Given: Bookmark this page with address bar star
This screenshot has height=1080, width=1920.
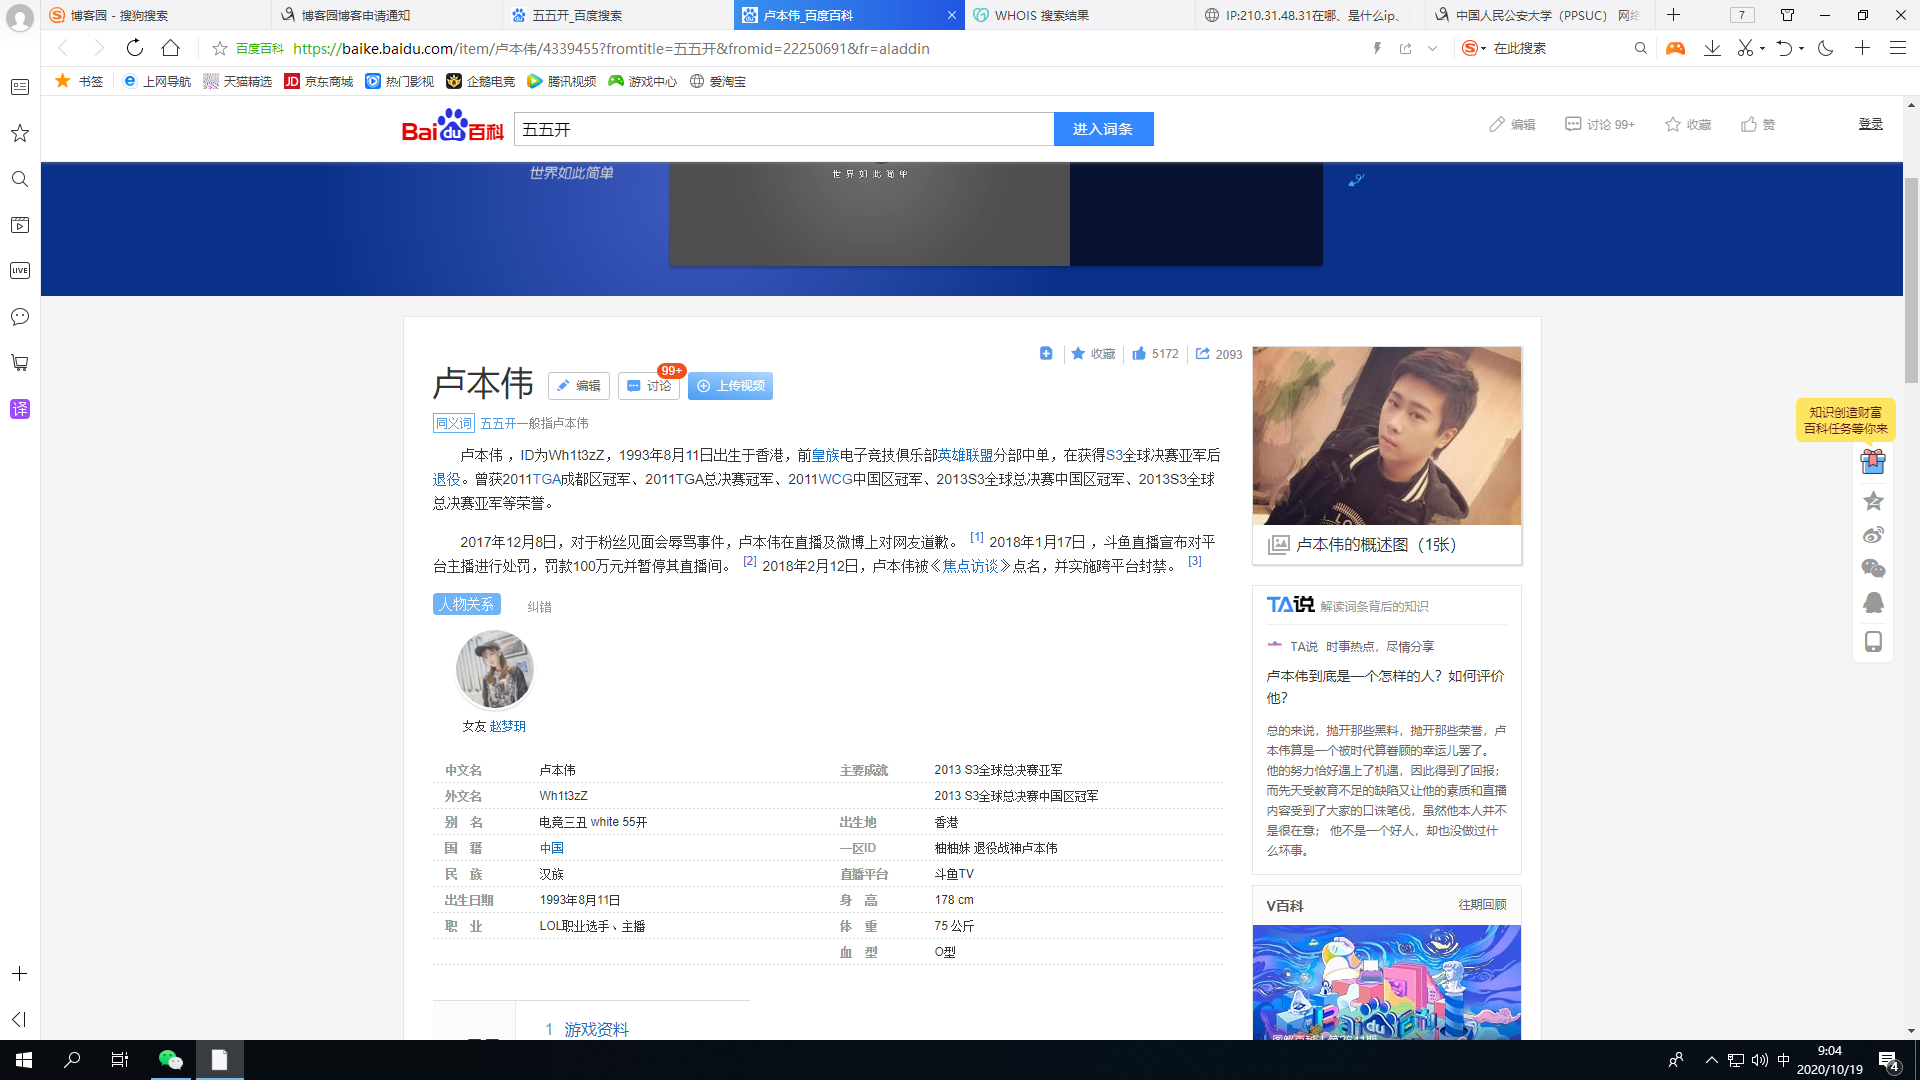Looking at the screenshot, I should pyautogui.click(x=220, y=48).
